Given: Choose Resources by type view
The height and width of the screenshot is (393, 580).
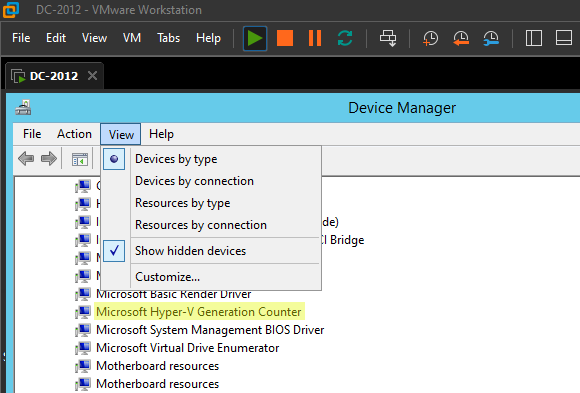Looking at the screenshot, I should (211, 203).
